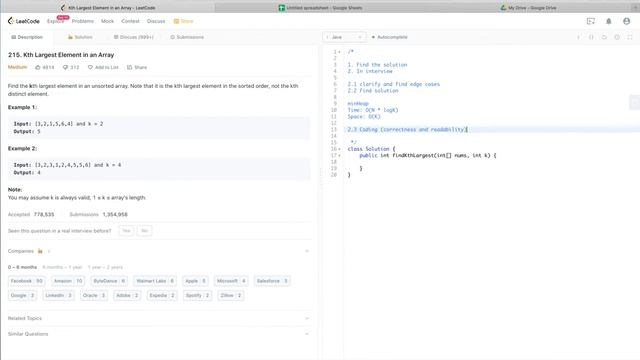The image size is (640, 360).
Task: Go to the Problems menu item
Action: [82, 21]
